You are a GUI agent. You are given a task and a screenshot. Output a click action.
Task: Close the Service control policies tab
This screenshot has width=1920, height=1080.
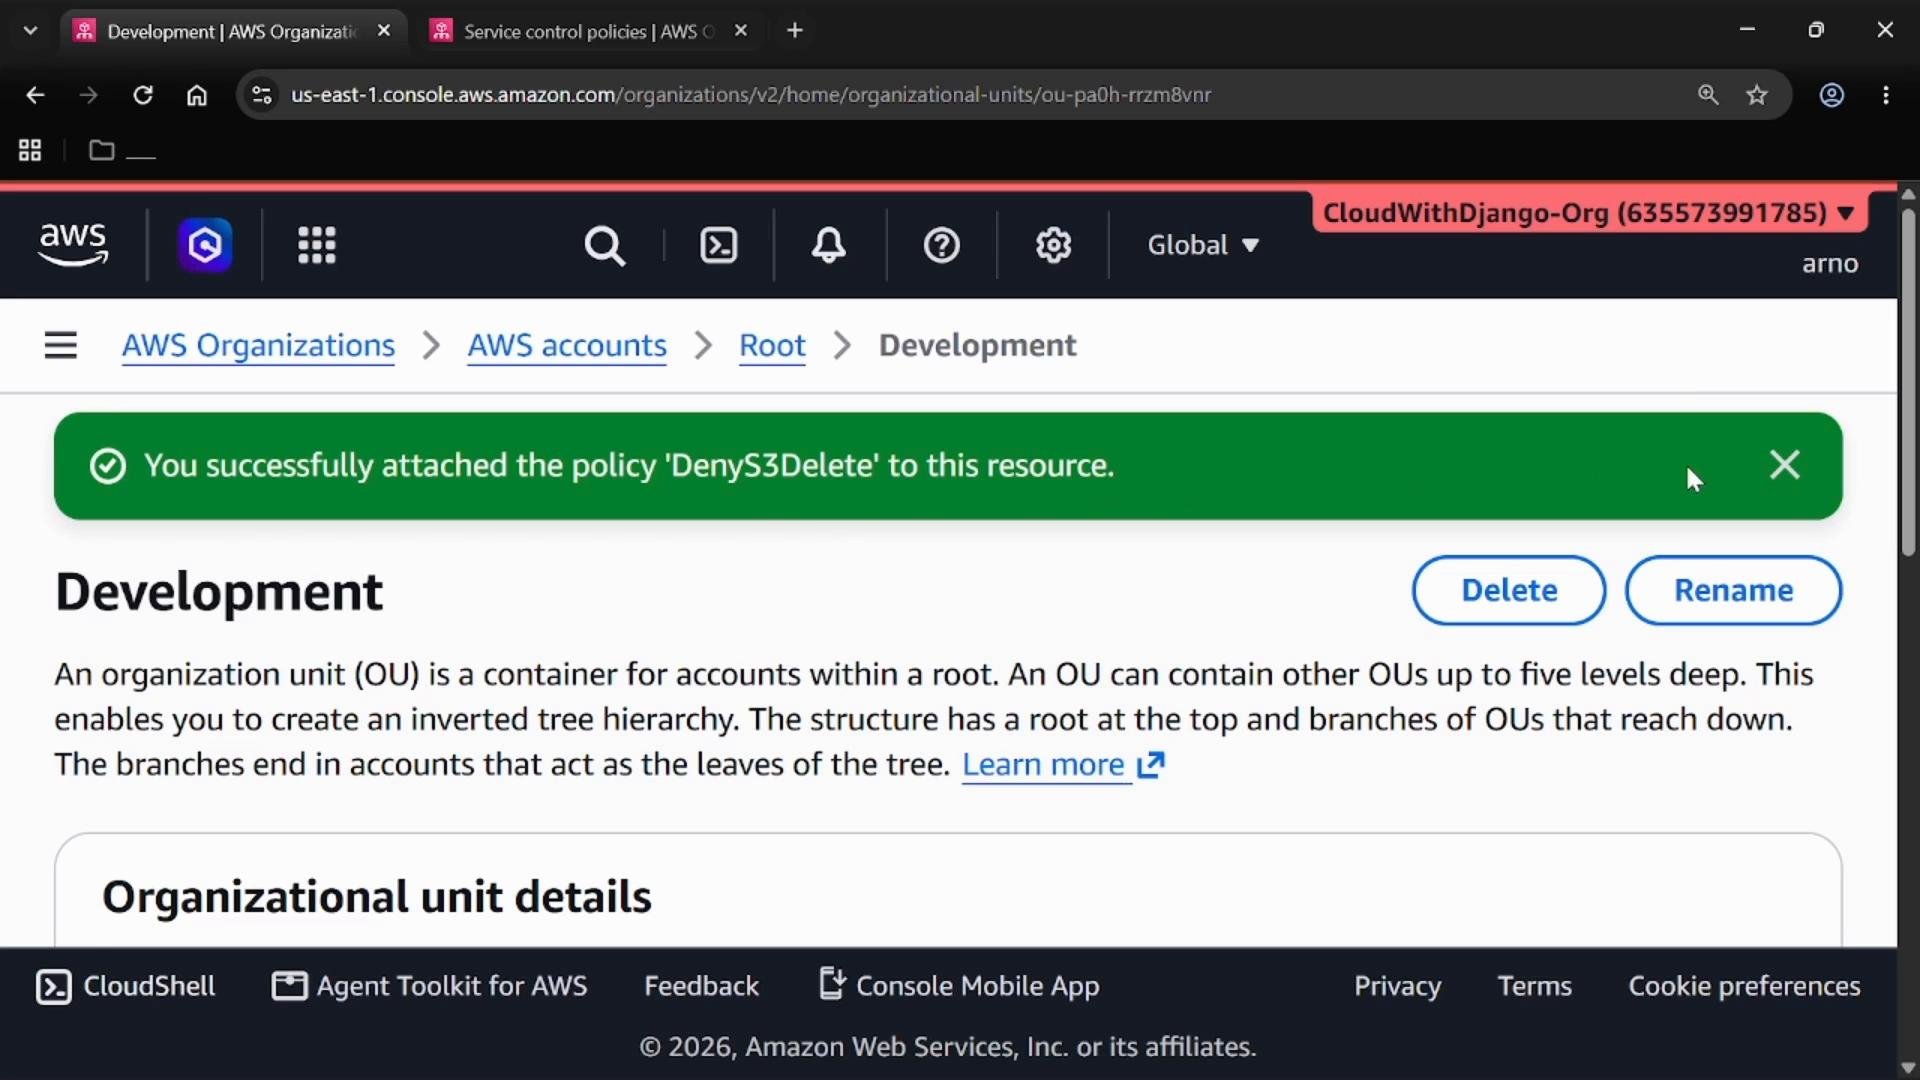coord(741,31)
